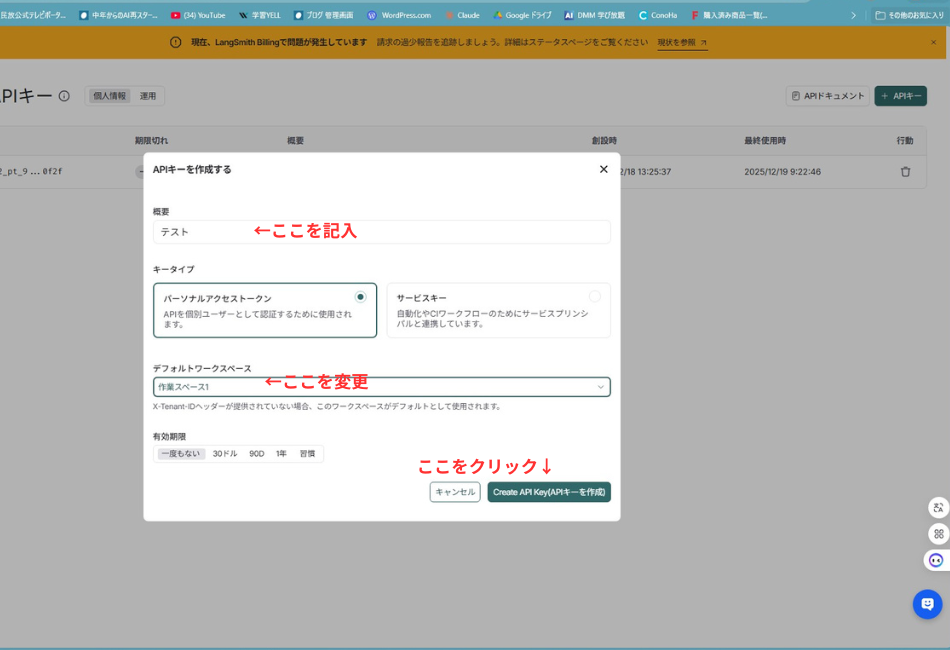Select the サービスキー radio option

tap(595, 297)
